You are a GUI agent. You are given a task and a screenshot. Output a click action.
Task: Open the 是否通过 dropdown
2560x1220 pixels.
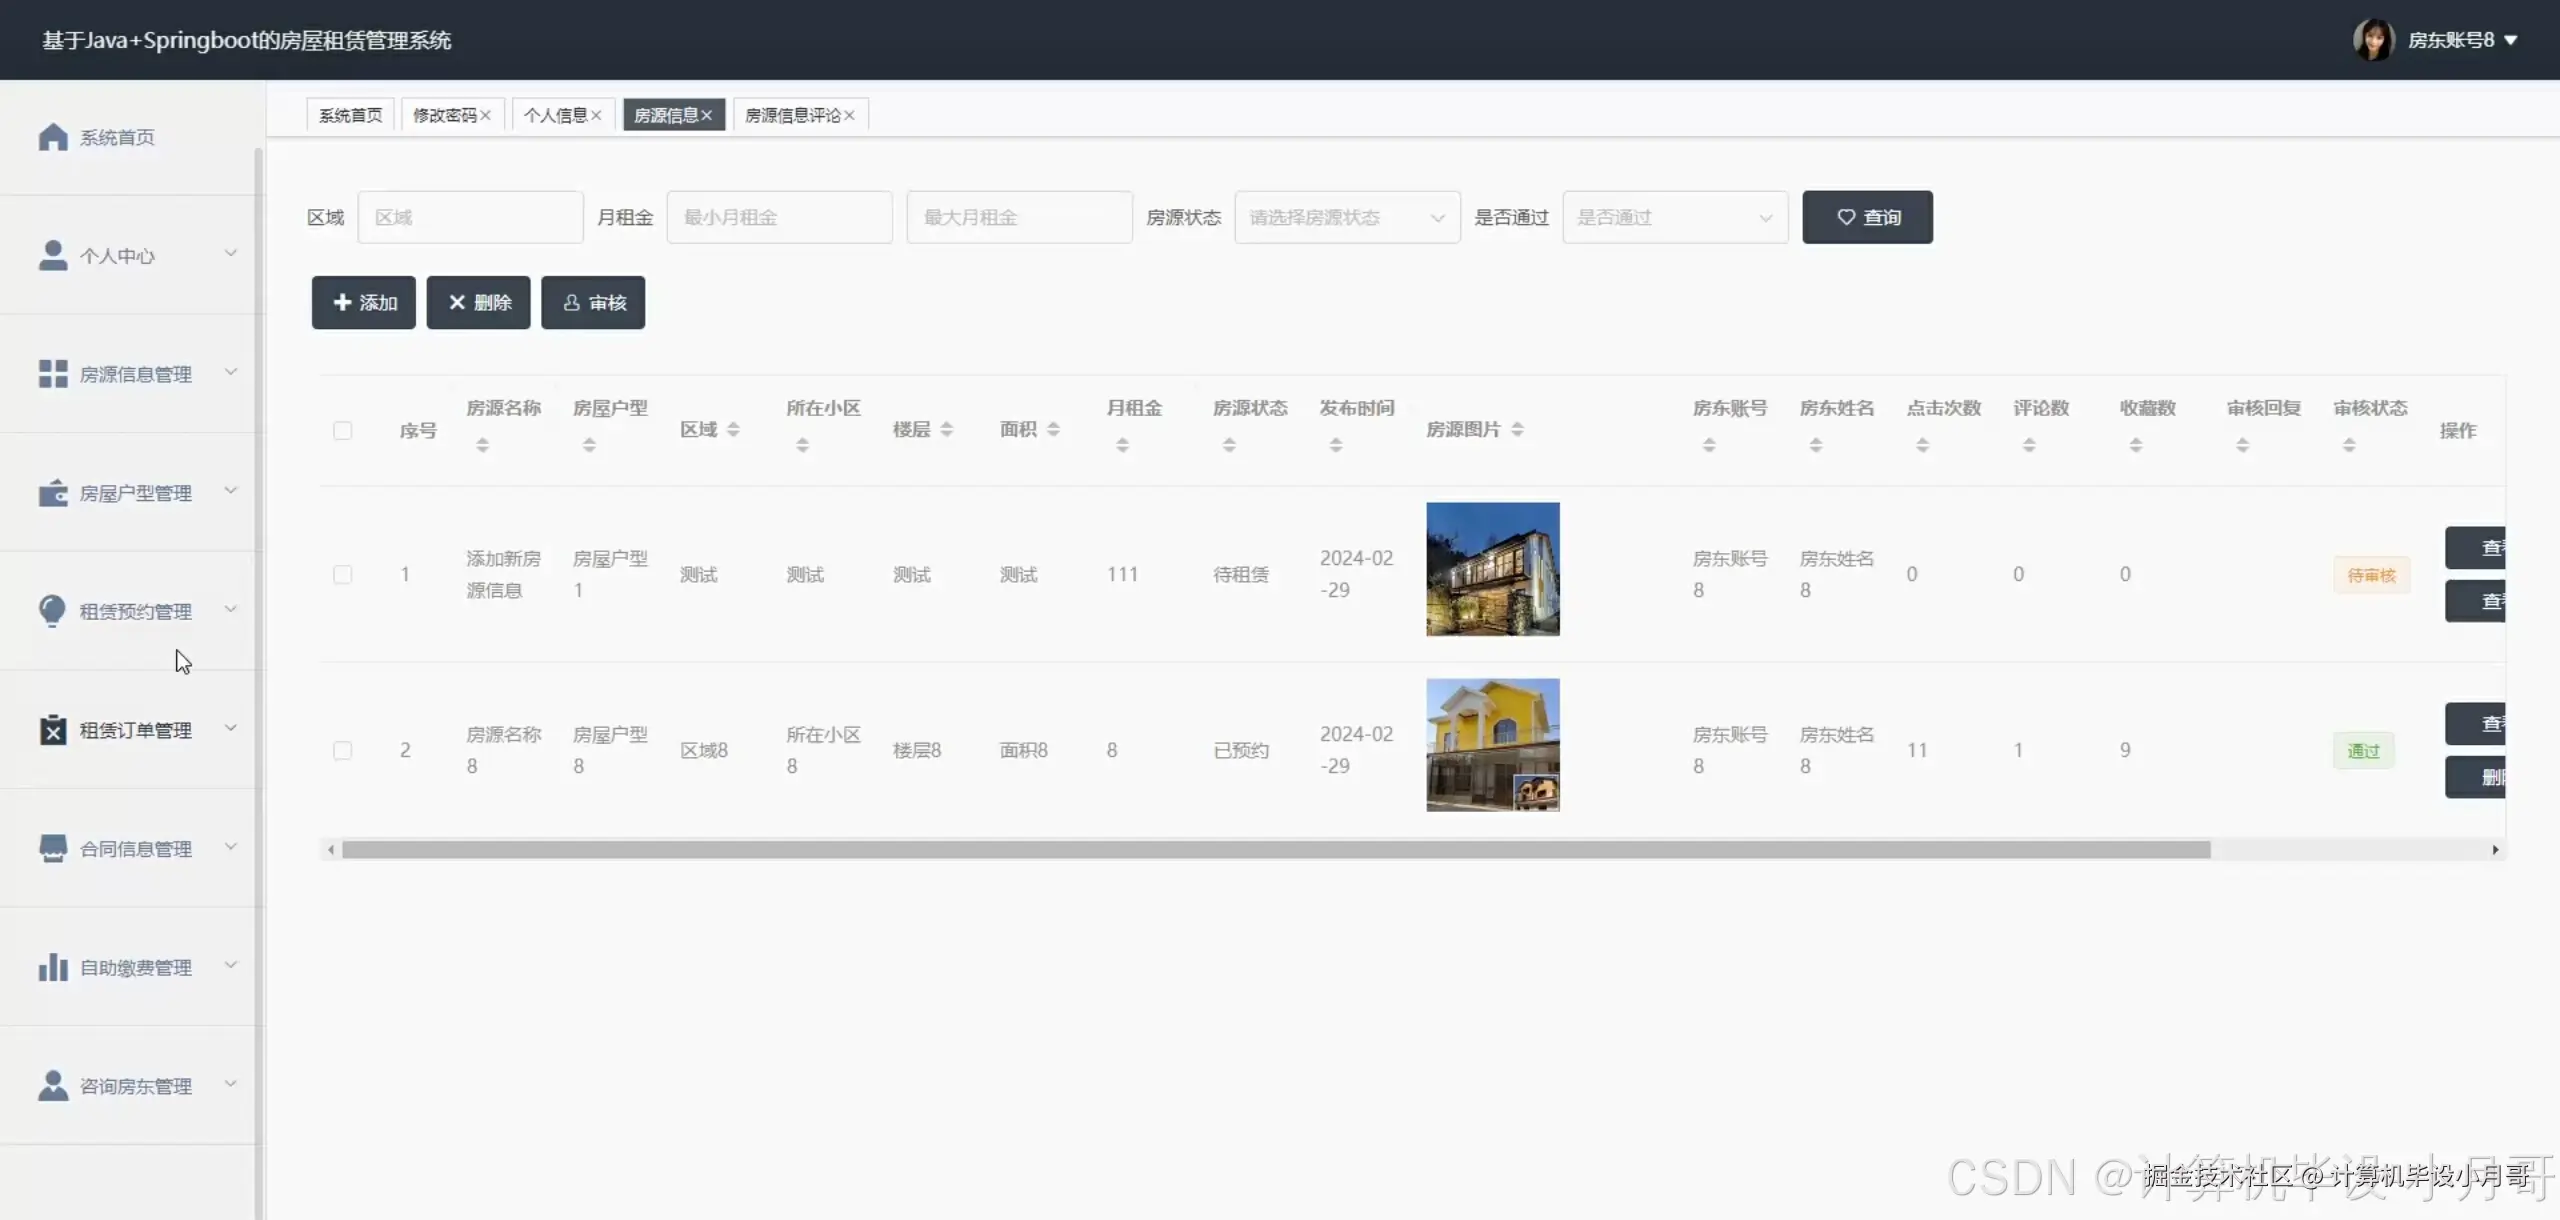1674,217
